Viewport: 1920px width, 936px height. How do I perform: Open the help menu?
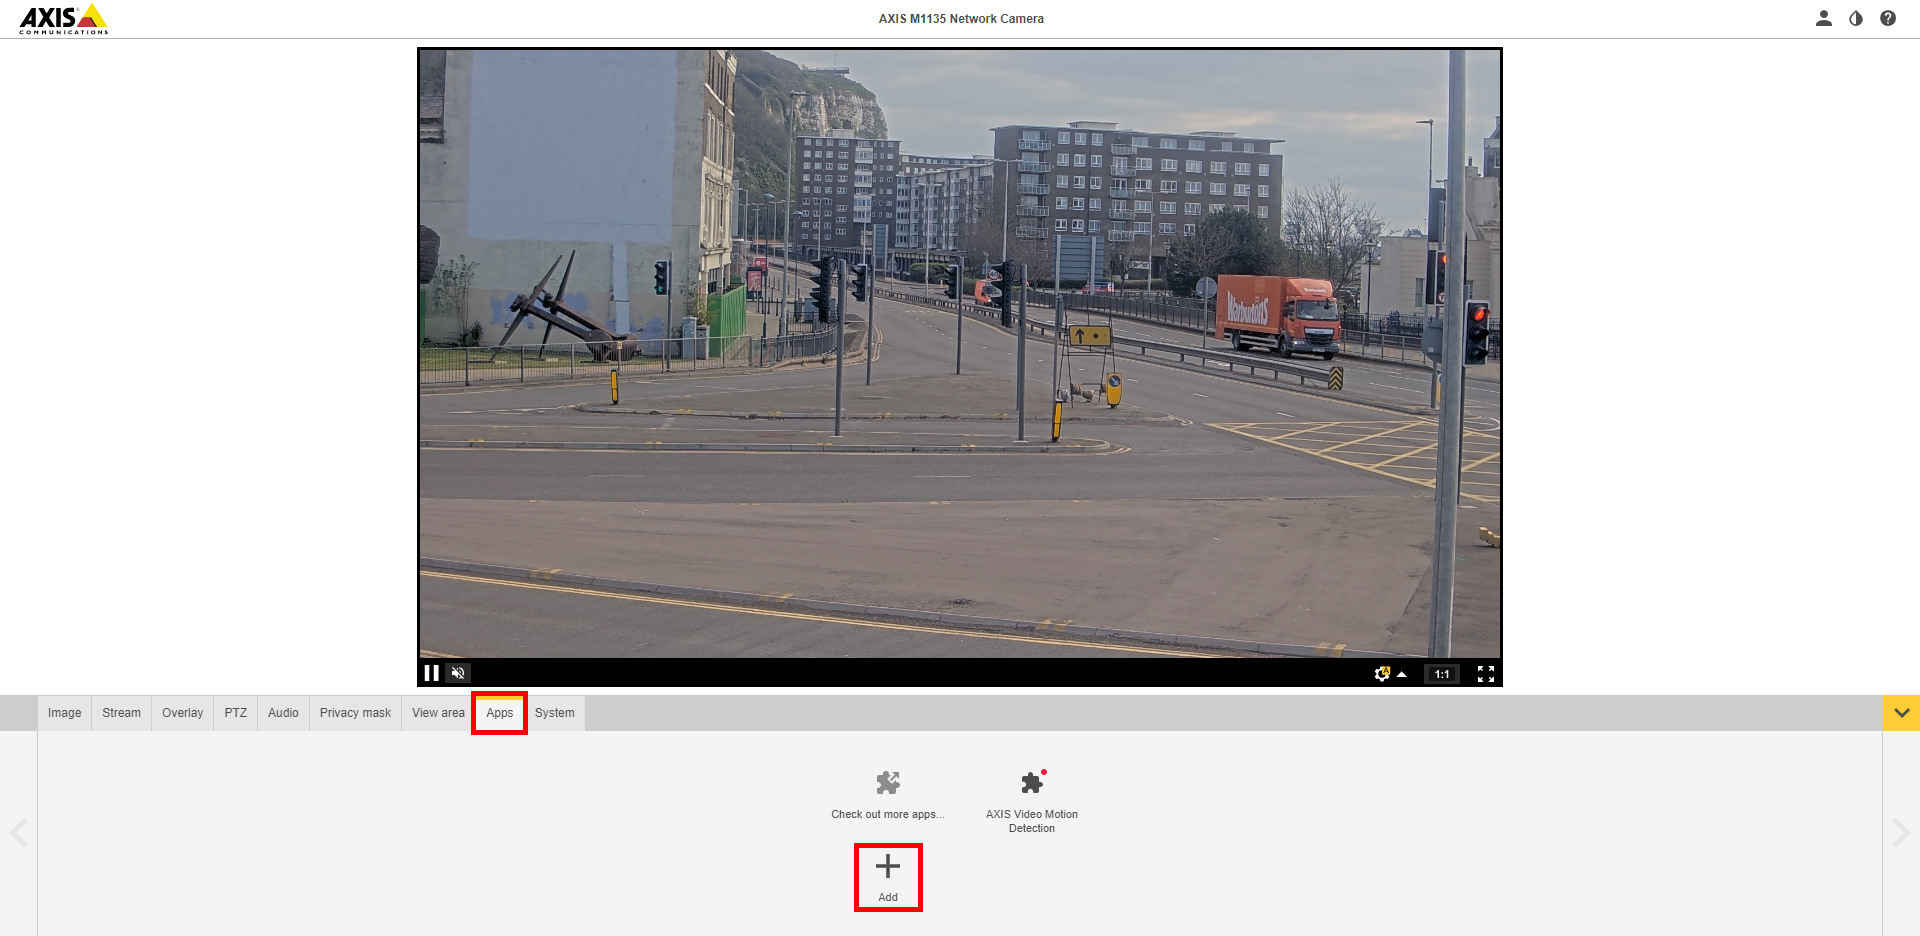[x=1888, y=18]
